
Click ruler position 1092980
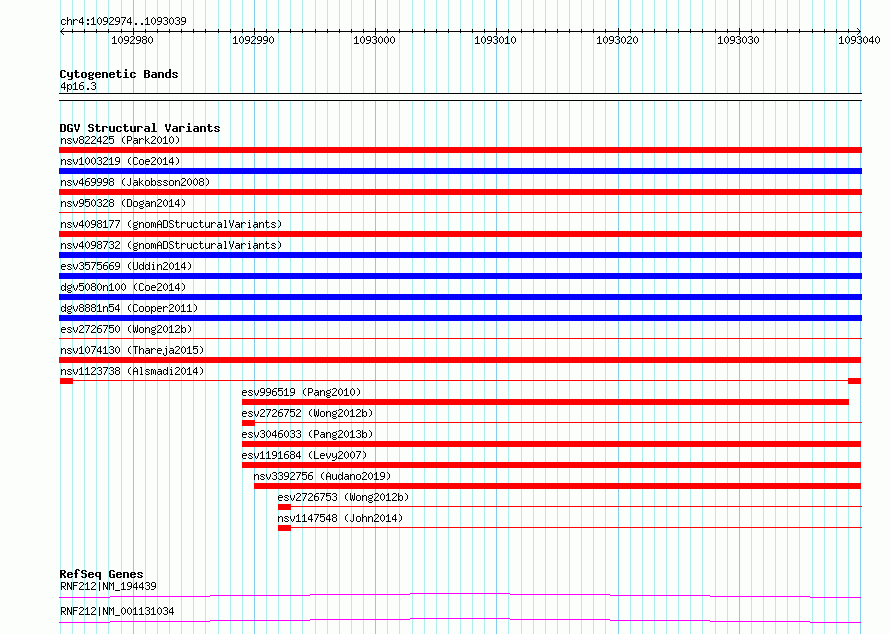click(x=132, y=40)
